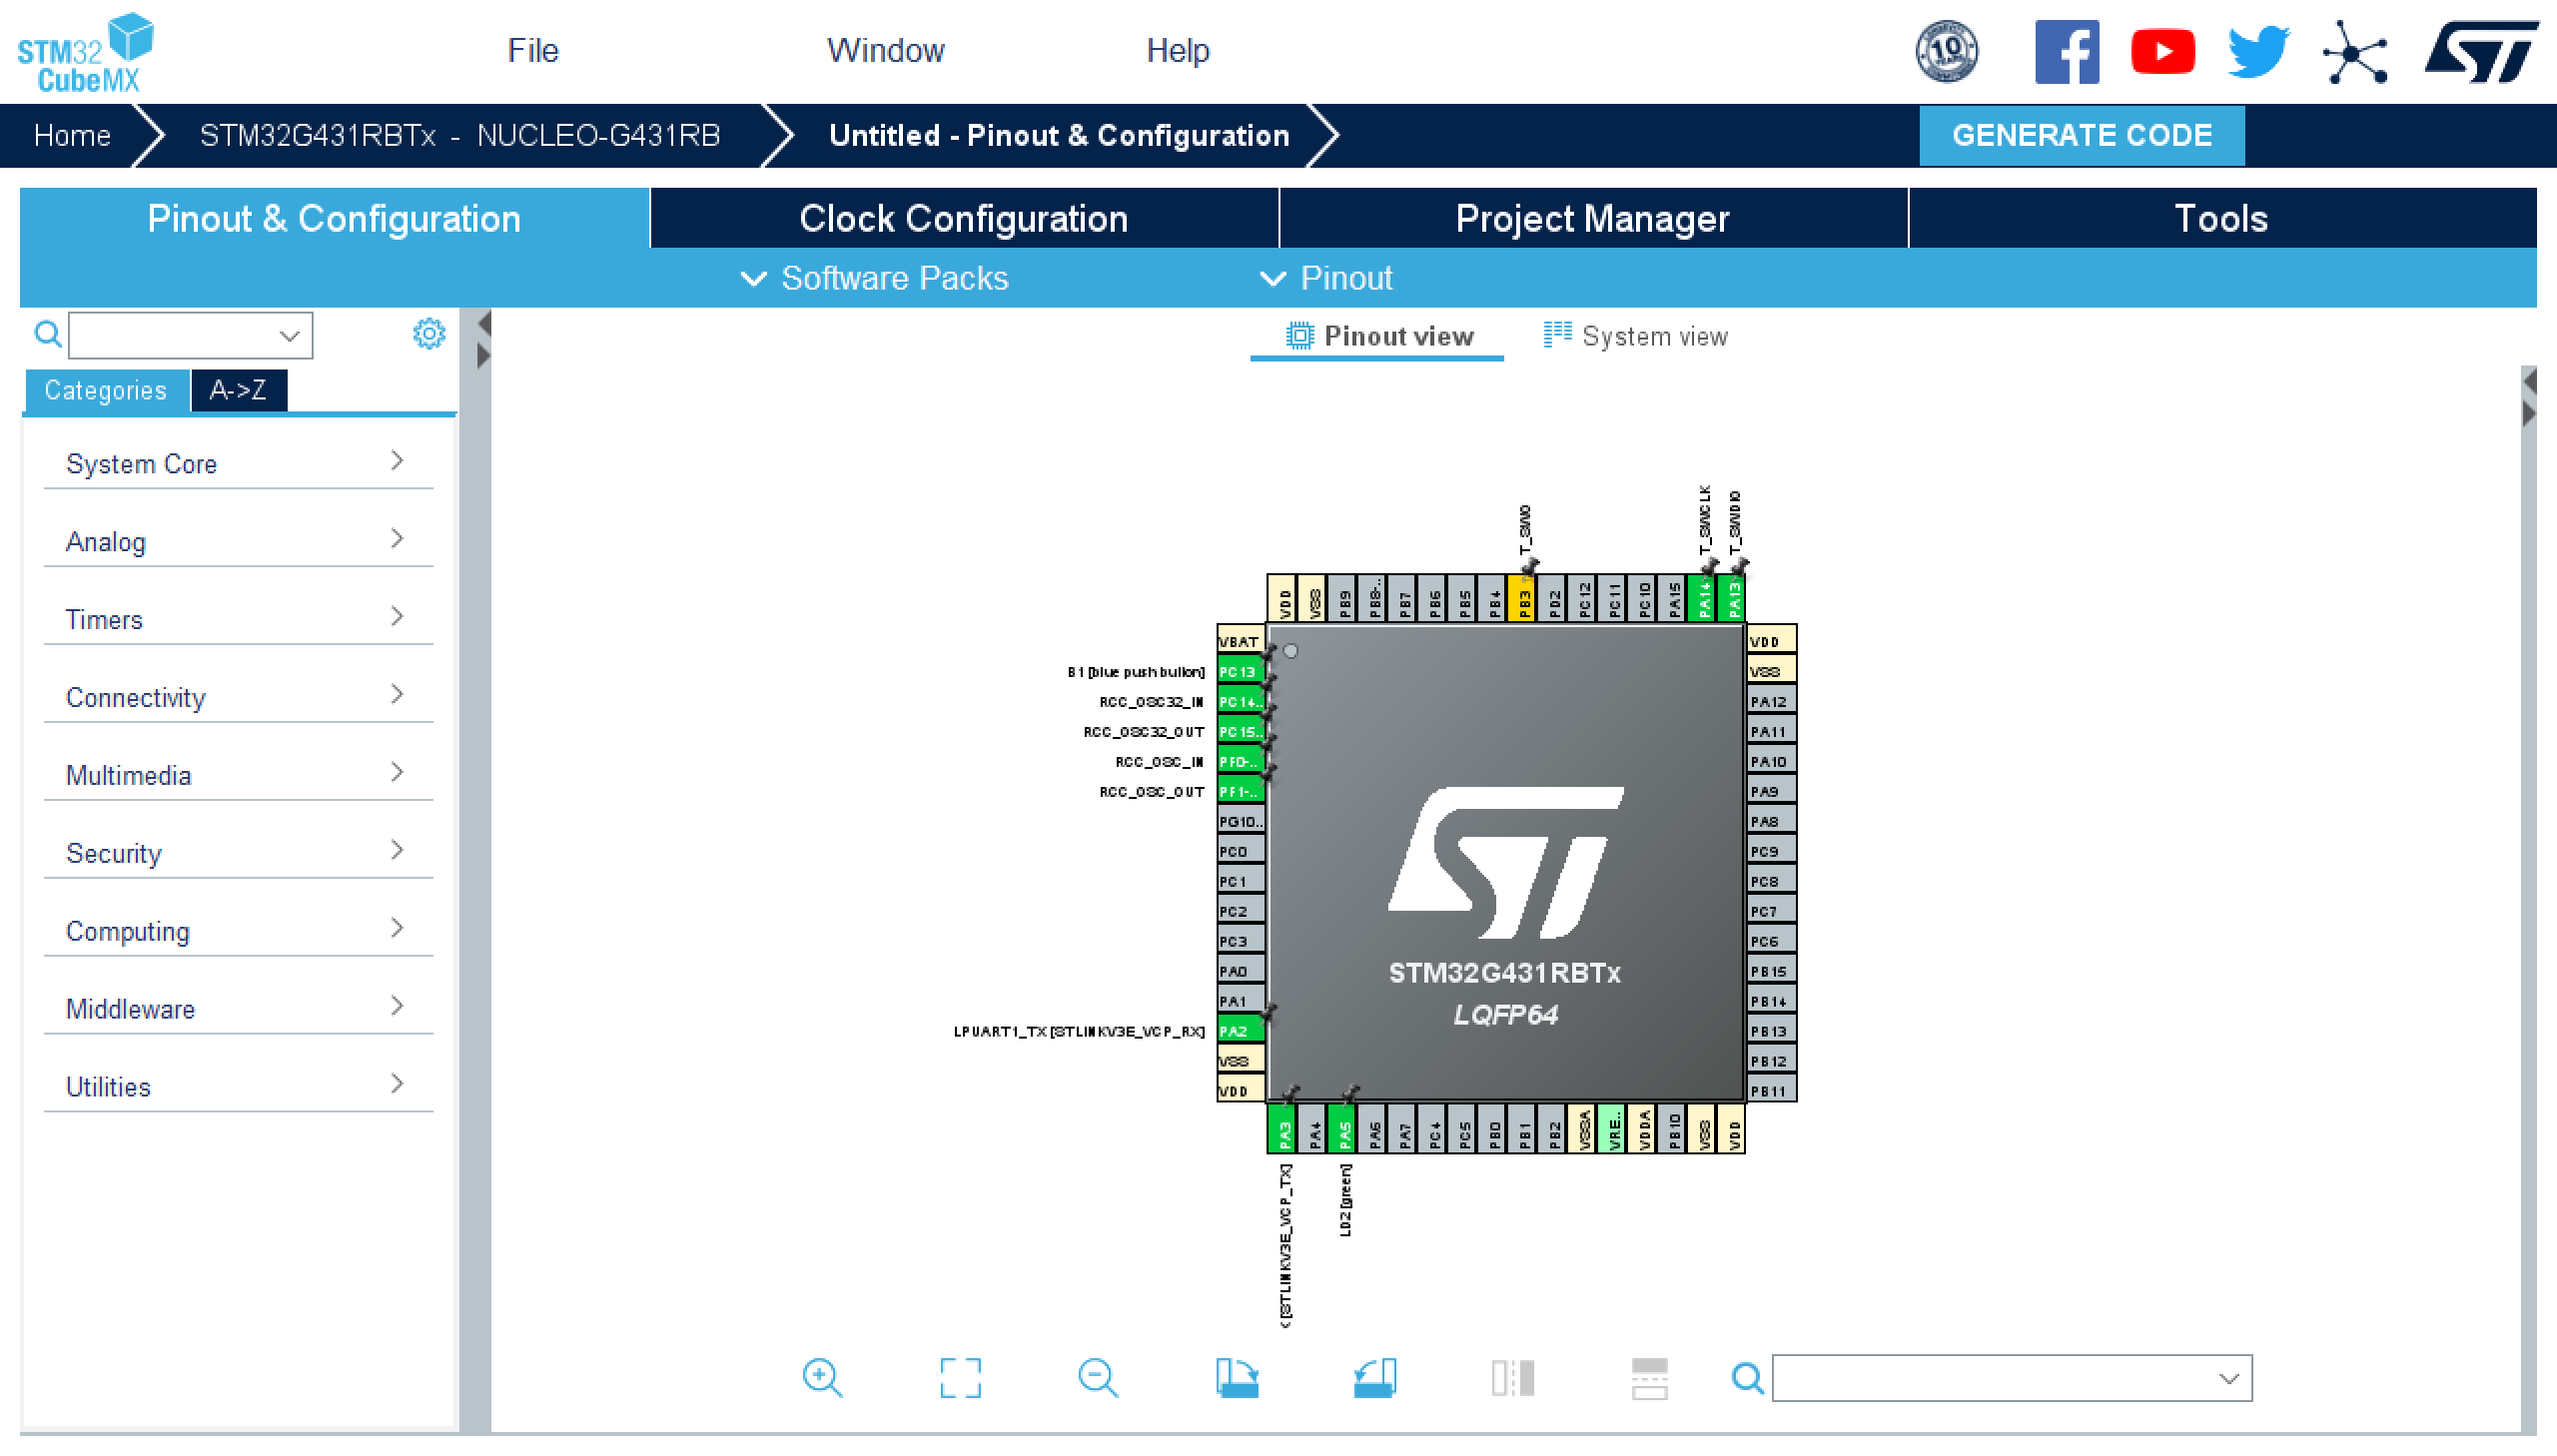Viewport: 2557px width, 1456px height.
Task: Click the ST logo in top right
Action: click(x=2481, y=51)
